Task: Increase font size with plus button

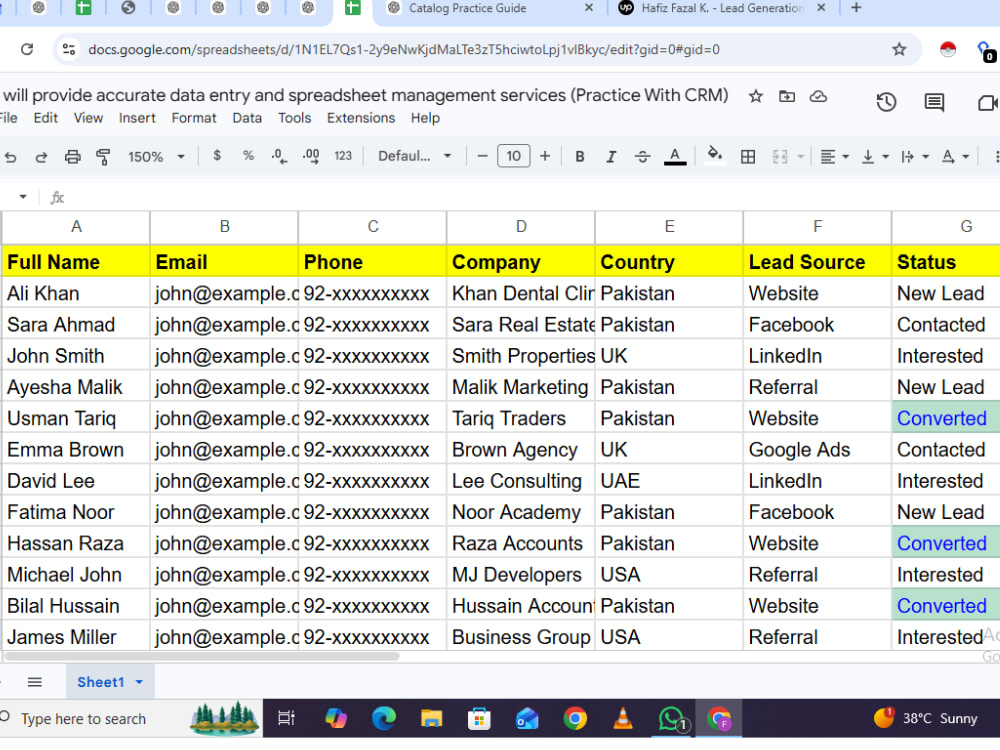Action: 545,156
